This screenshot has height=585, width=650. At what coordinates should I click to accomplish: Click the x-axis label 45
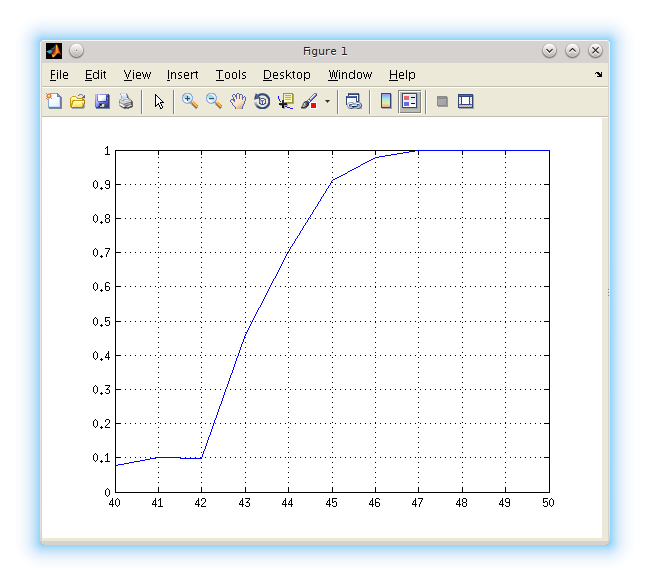(x=331, y=503)
